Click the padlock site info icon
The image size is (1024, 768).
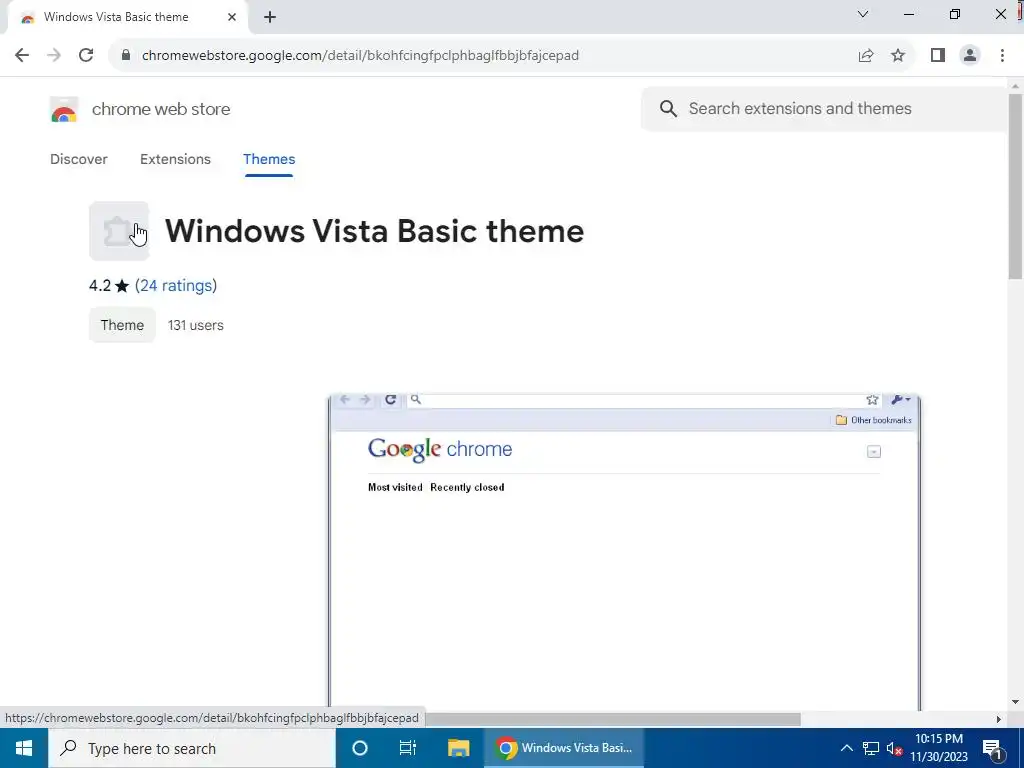coord(126,55)
